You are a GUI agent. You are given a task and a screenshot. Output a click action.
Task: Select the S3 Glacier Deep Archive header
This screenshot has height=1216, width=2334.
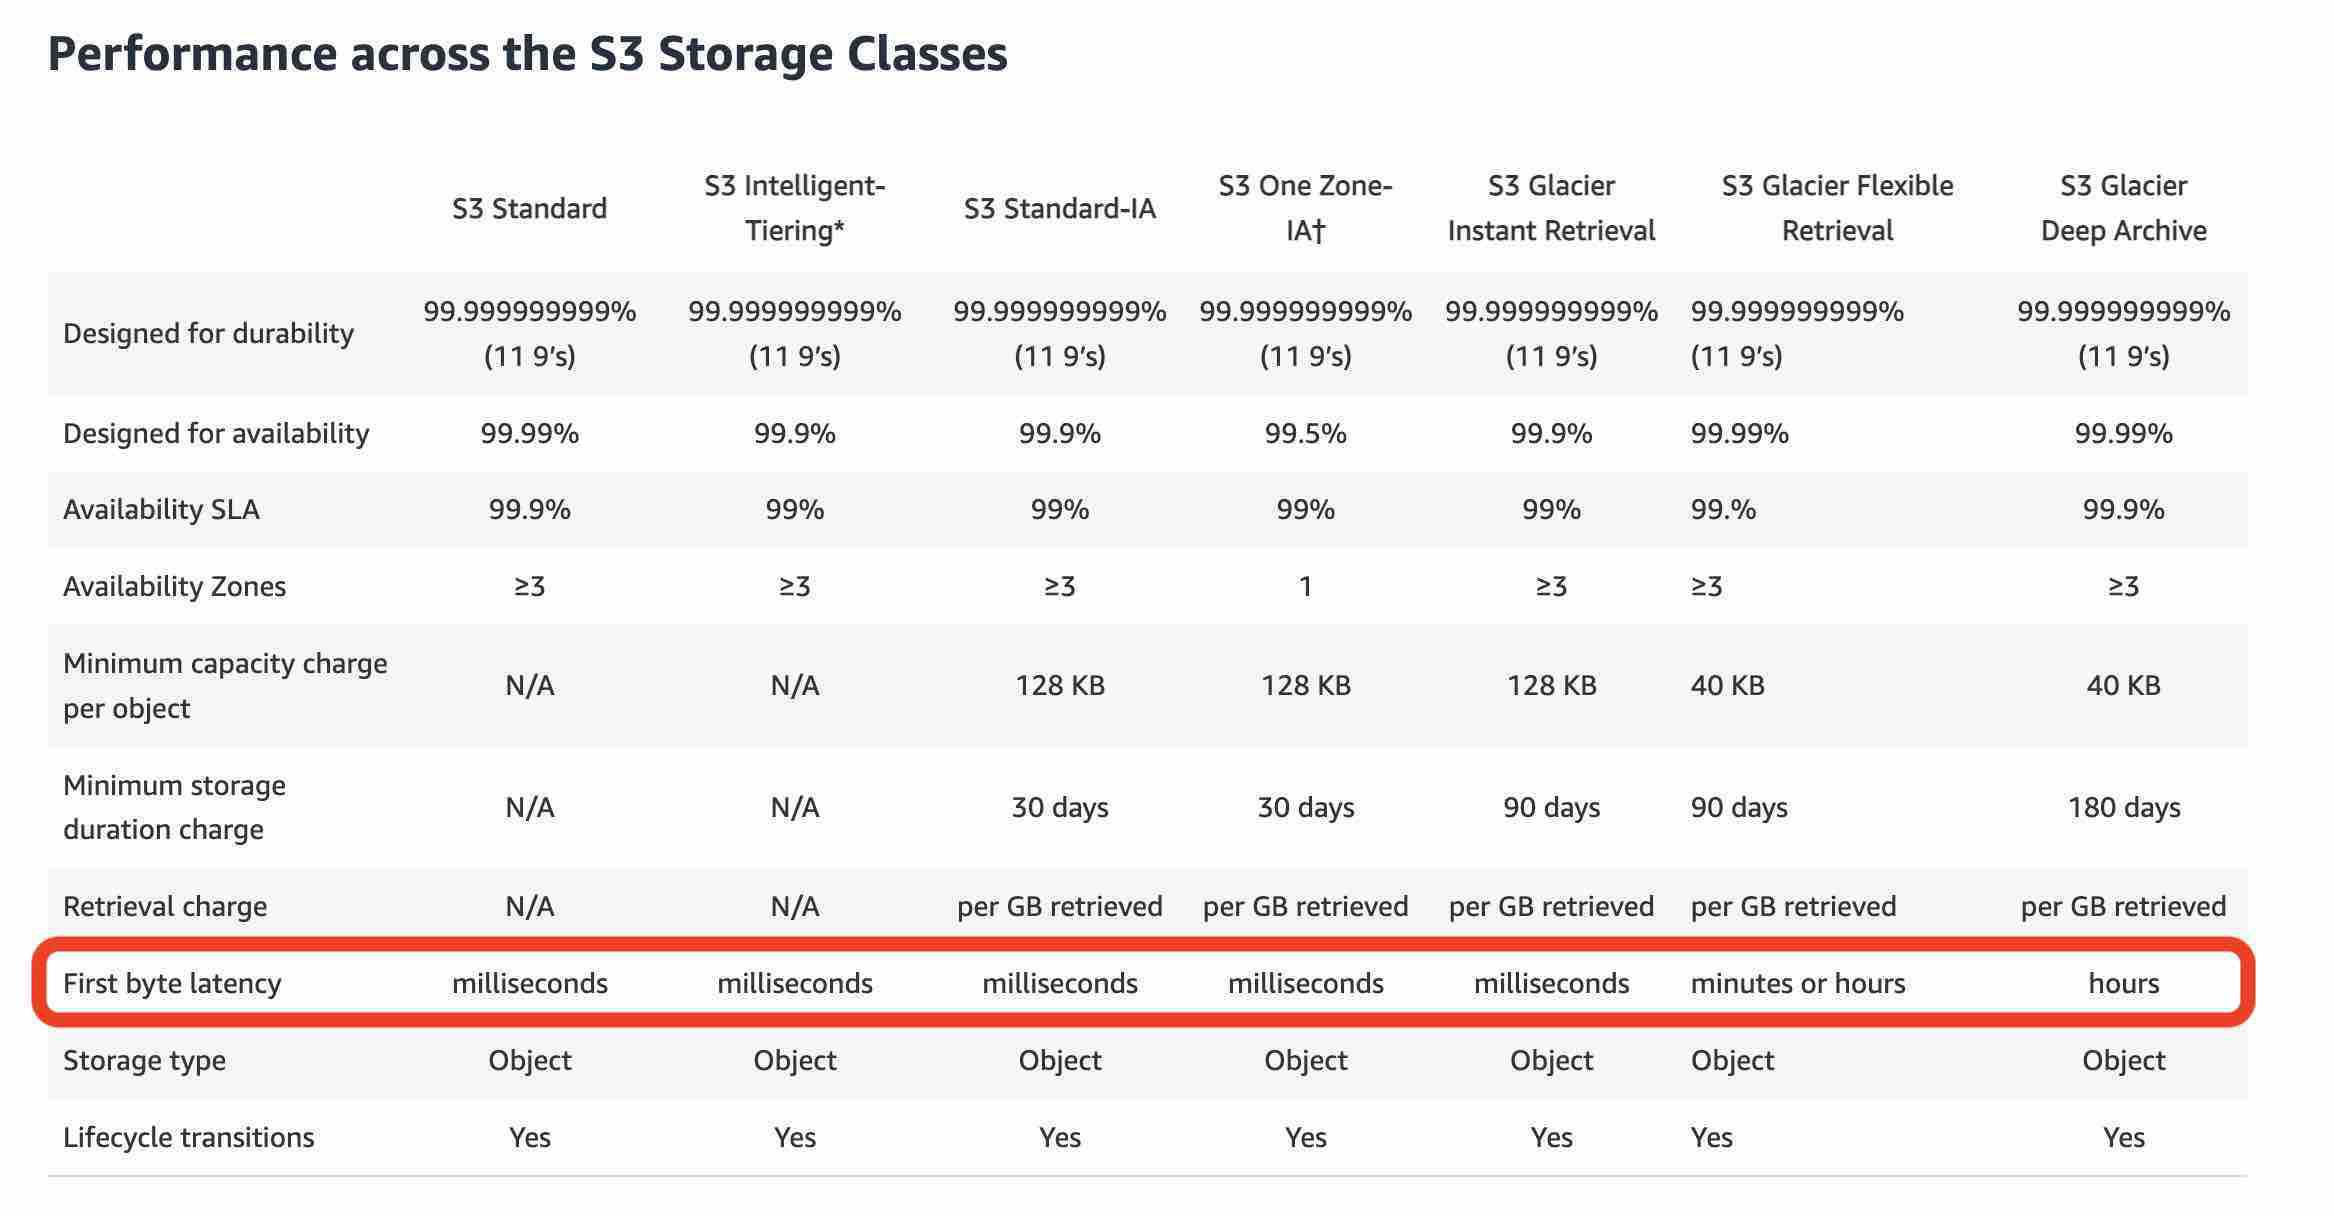coord(2123,208)
